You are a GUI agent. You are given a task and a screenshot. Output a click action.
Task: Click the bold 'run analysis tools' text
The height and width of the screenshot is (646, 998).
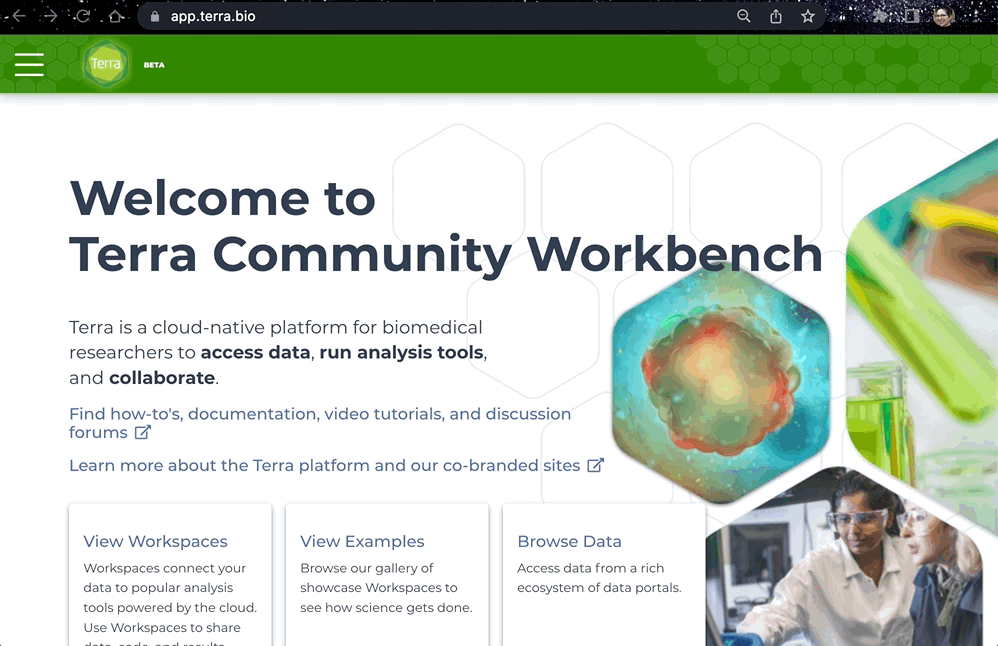click(x=401, y=352)
